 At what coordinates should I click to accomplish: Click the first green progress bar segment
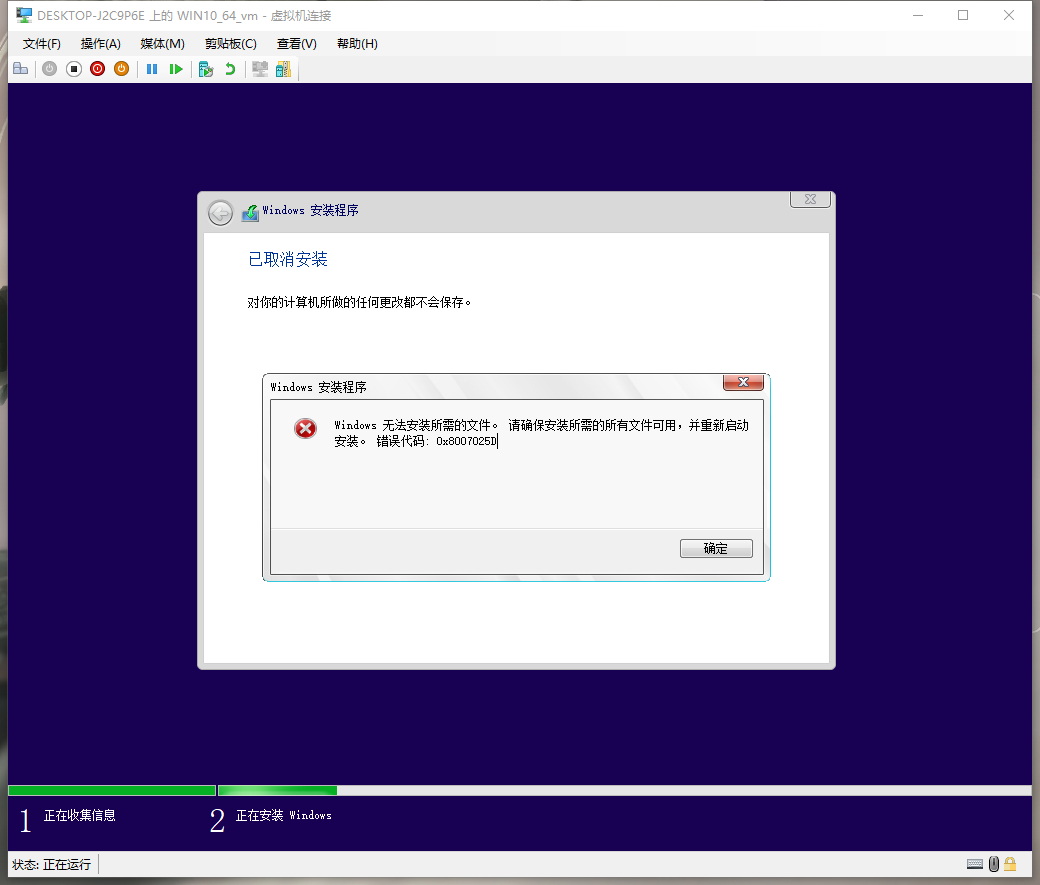click(112, 790)
